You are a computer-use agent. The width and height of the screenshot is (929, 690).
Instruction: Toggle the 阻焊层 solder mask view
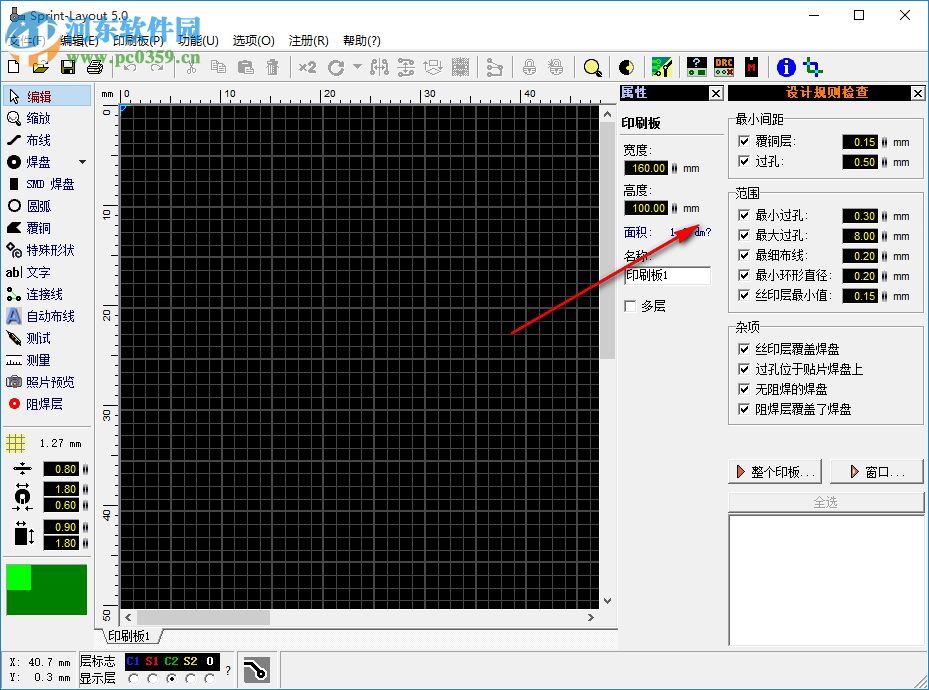tap(40, 403)
